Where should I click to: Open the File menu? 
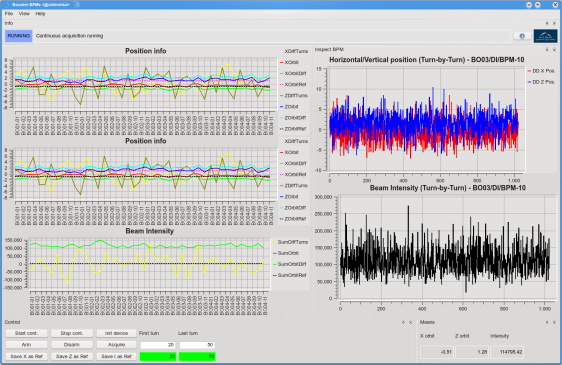coord(9,14)
